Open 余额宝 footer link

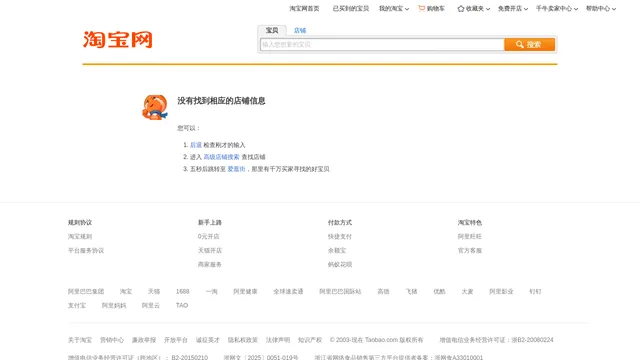(337, 250)
